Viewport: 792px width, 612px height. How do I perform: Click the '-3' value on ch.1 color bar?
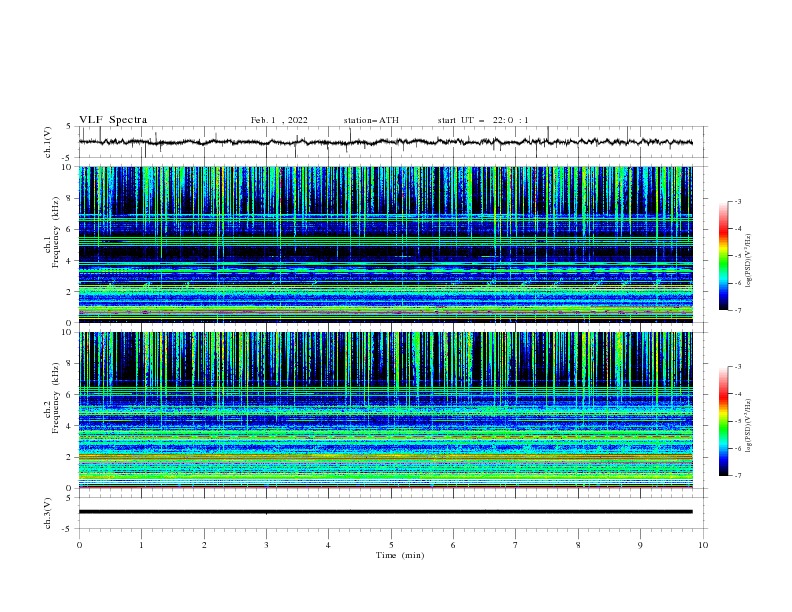point(738,201)
